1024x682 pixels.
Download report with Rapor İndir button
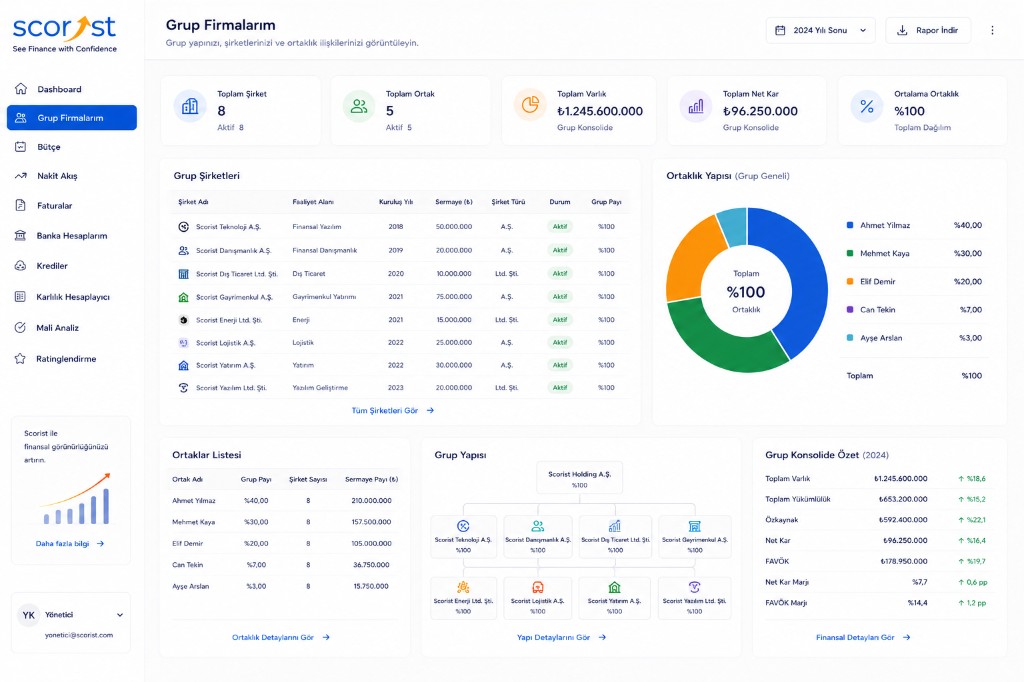click(928, 30)
